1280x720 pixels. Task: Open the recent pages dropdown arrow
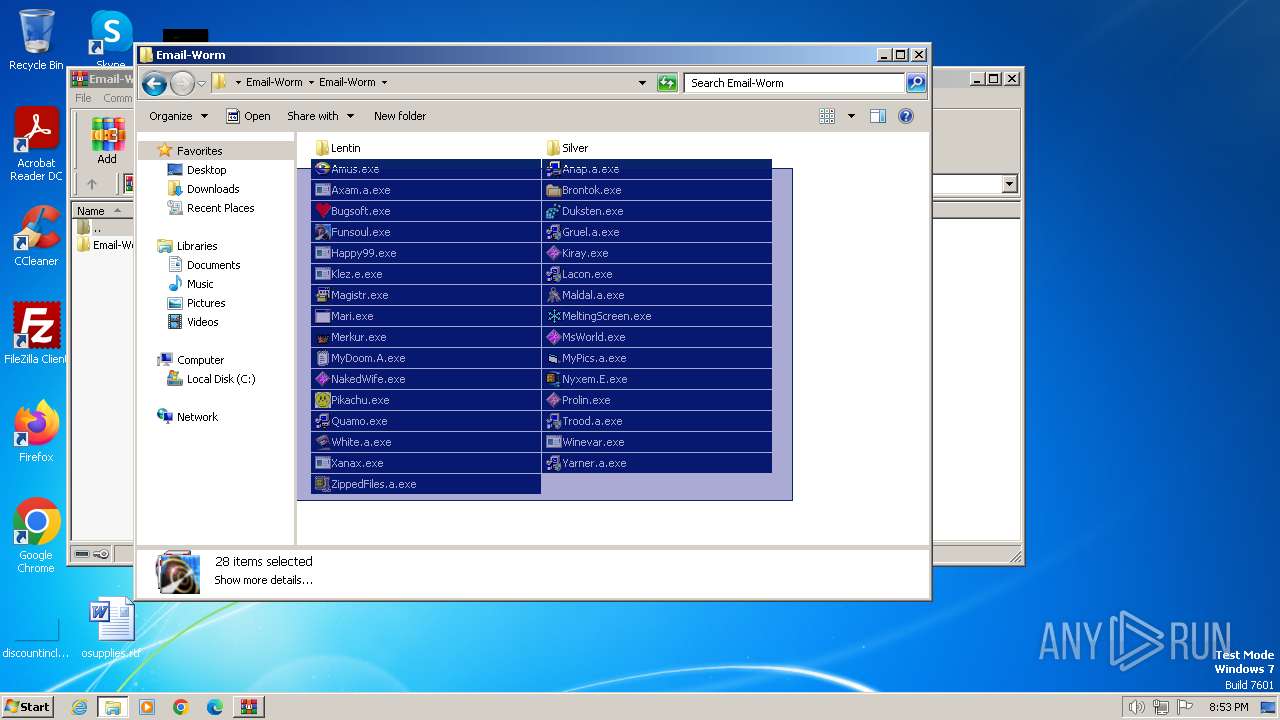tap(201, 83)
